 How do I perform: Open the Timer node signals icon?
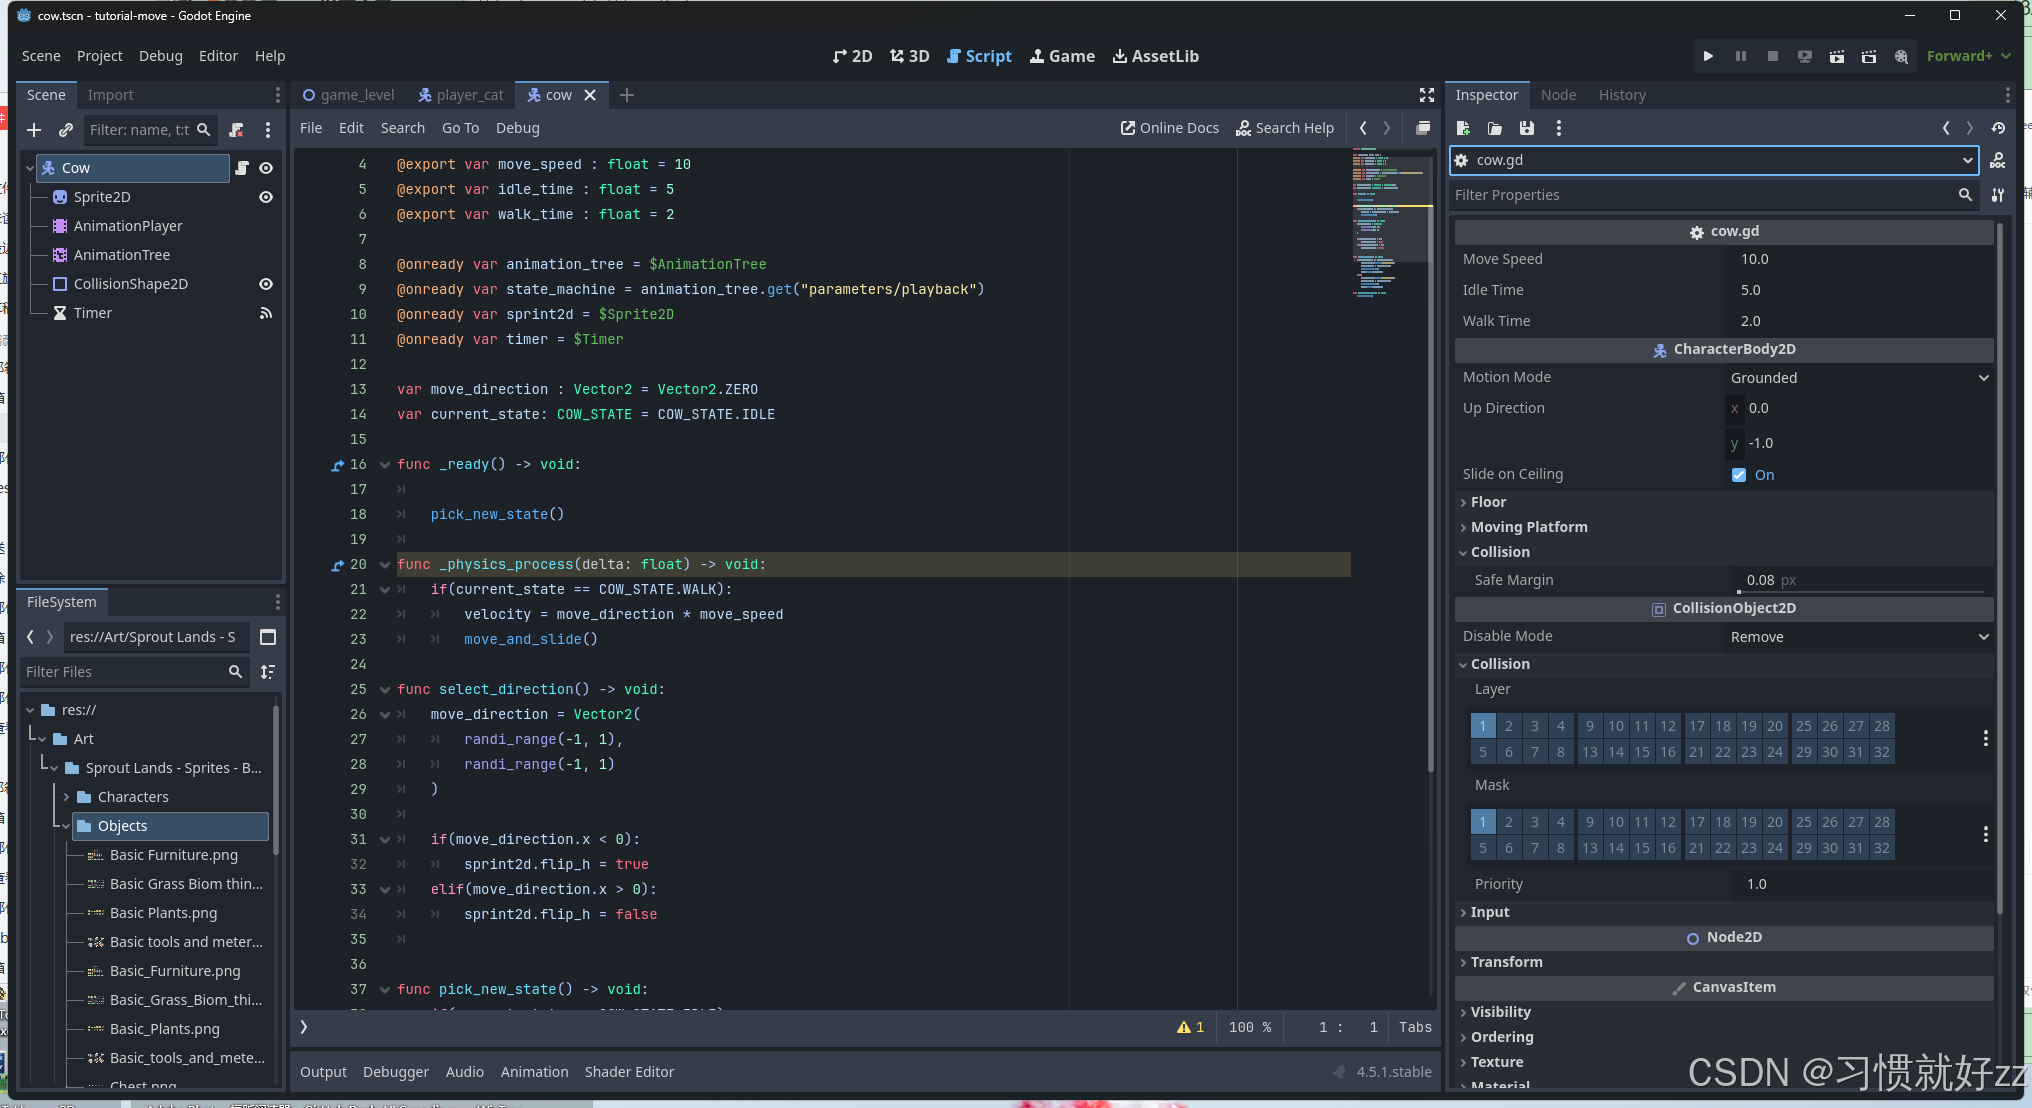click(x=266, y=313)
